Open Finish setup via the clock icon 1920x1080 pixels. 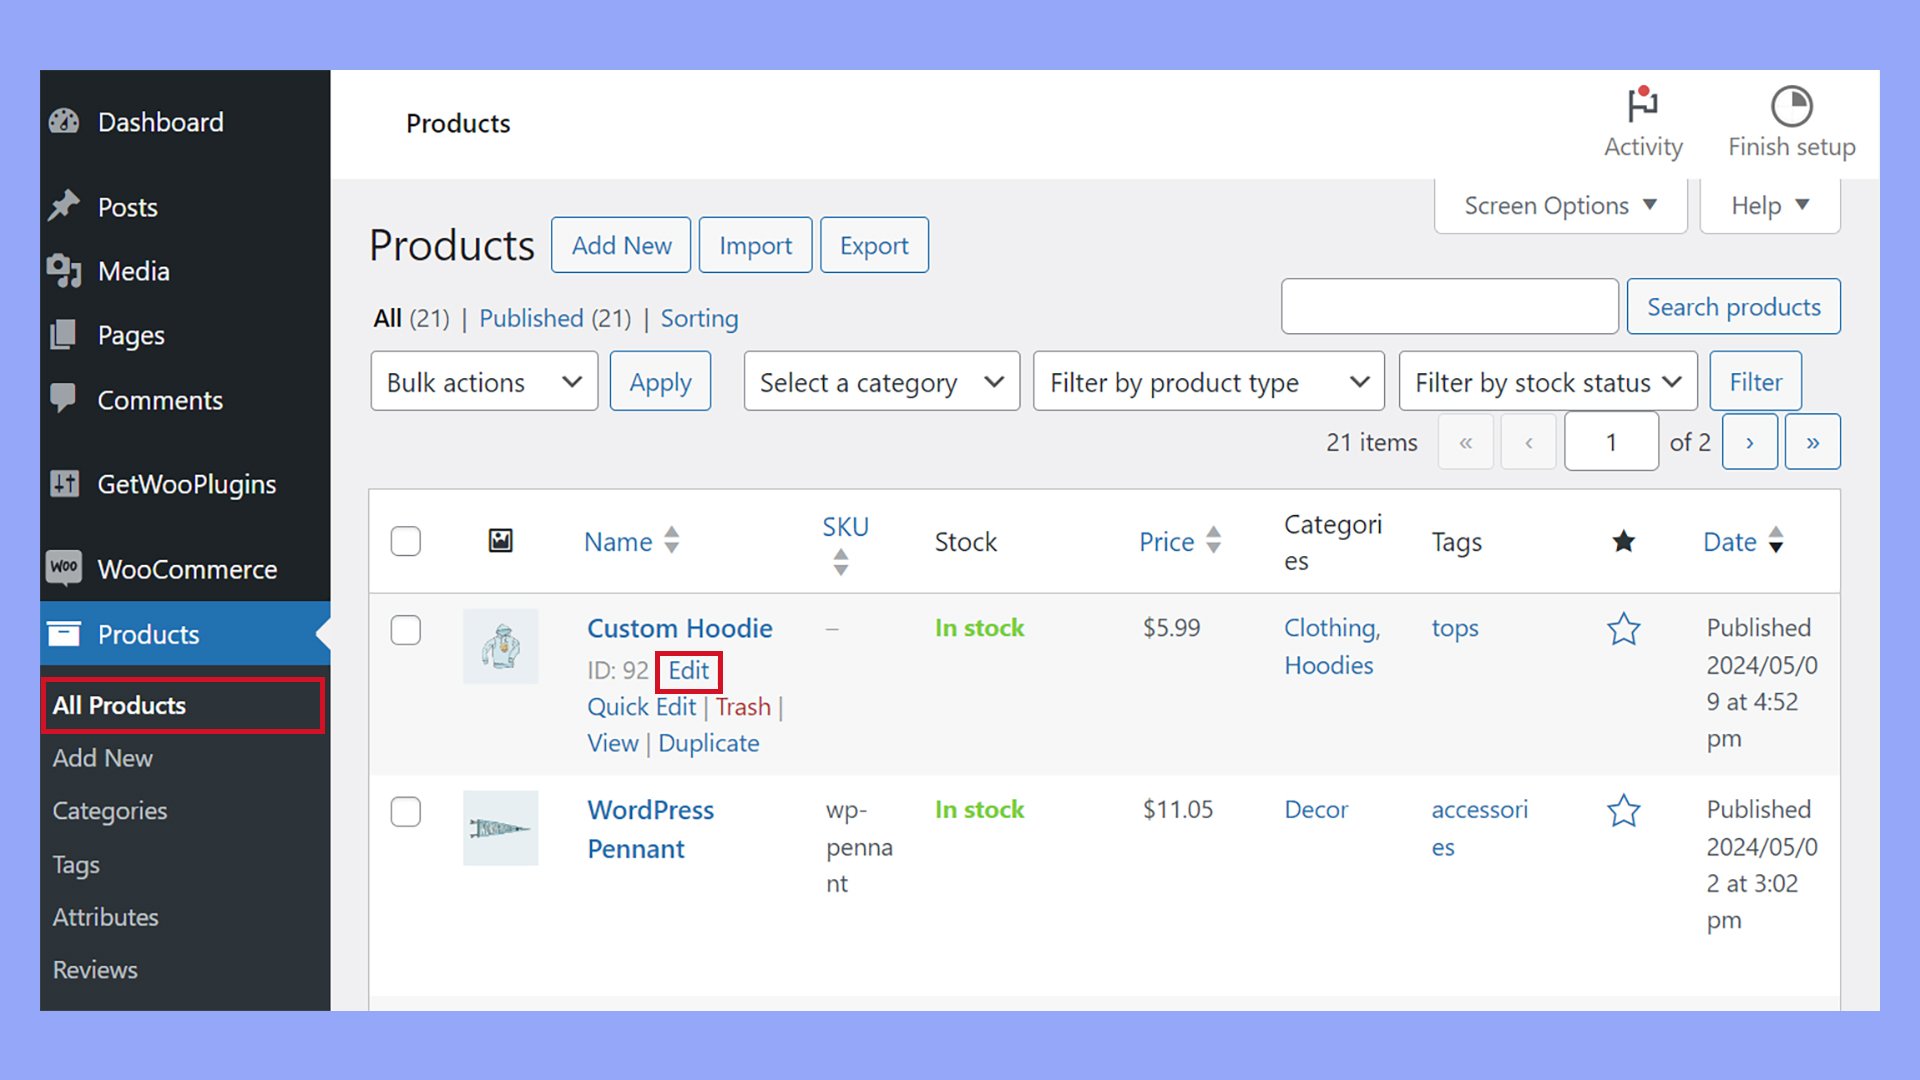pos(1791,103)
